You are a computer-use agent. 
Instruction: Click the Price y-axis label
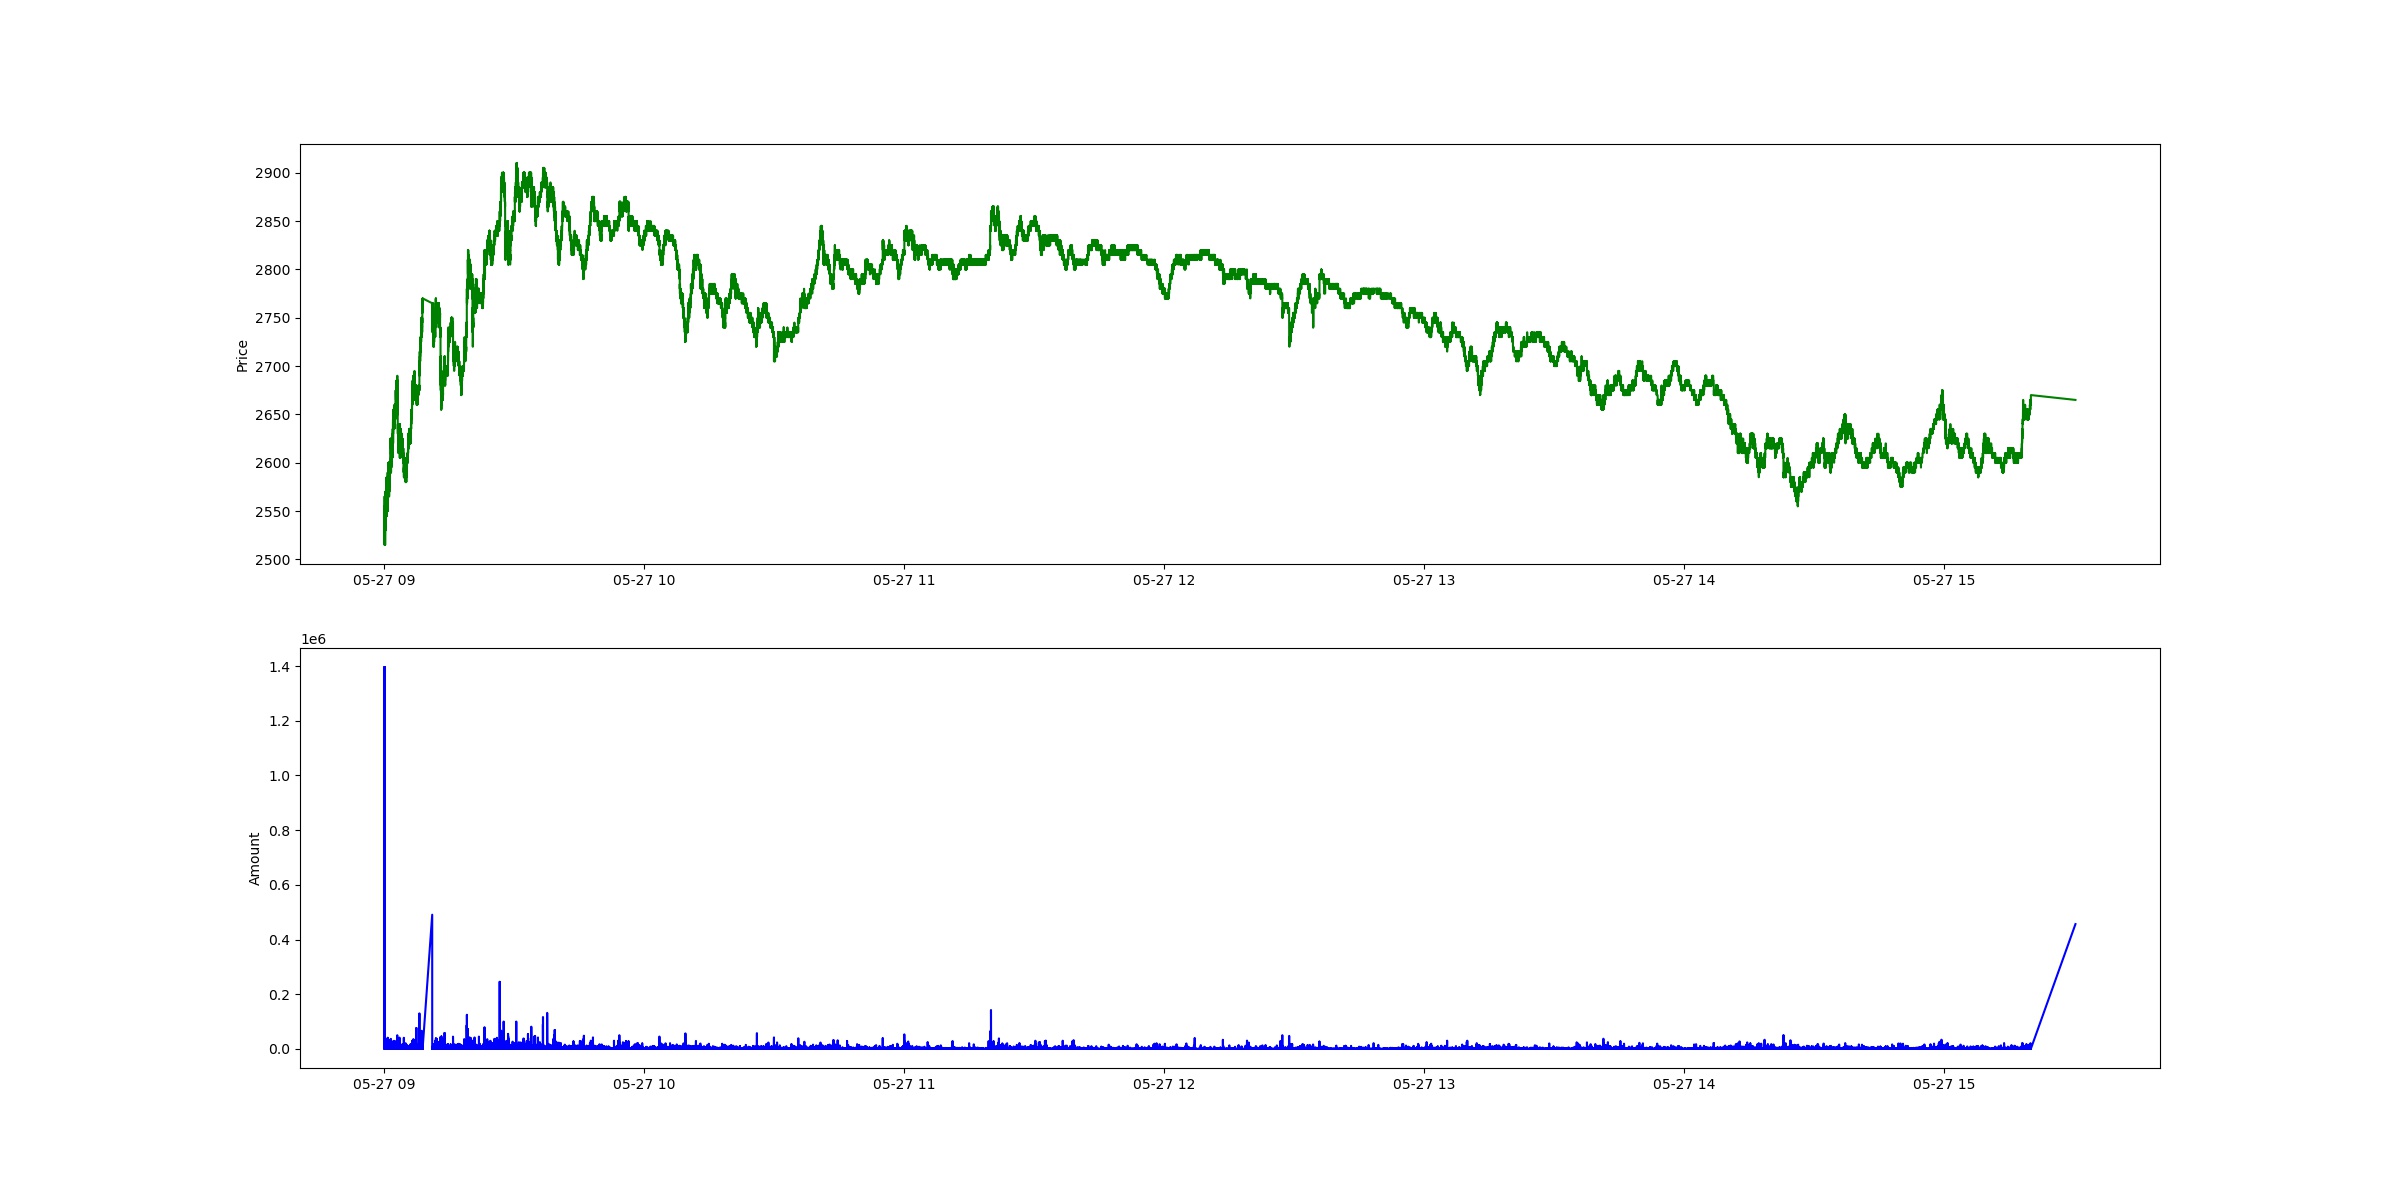[x=242, y=356]
